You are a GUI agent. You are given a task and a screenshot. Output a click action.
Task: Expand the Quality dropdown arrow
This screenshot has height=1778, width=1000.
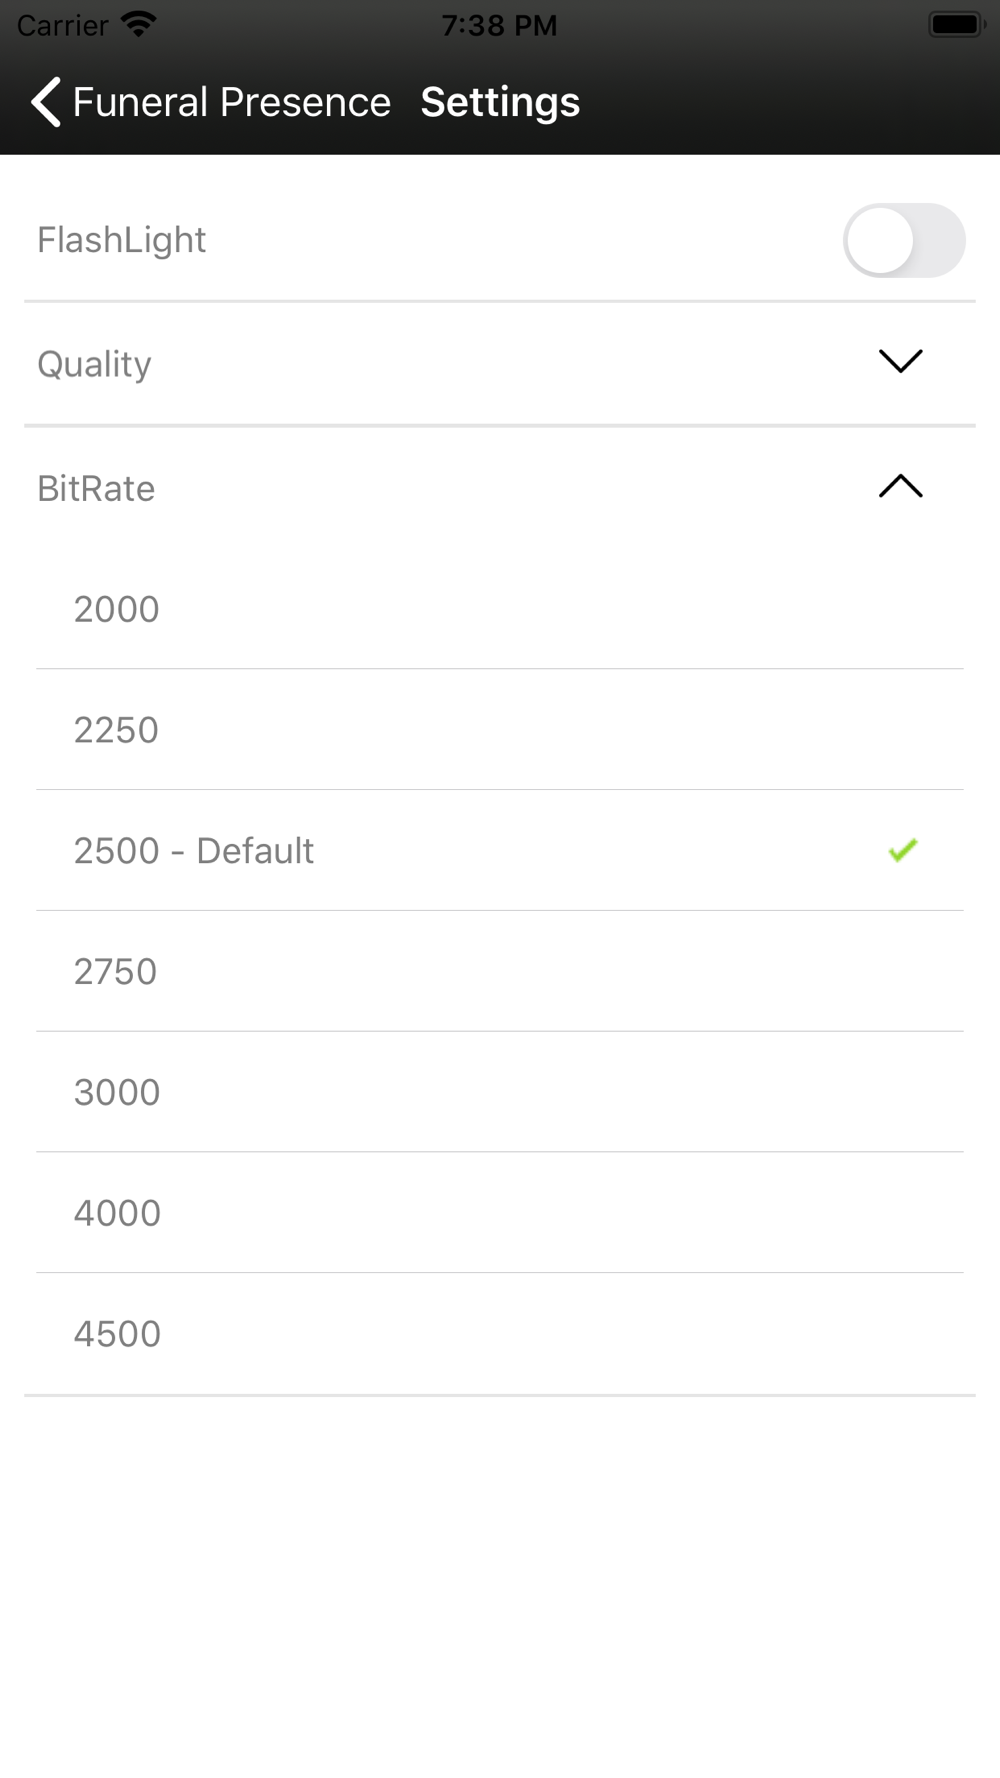[x=900, y=361]
